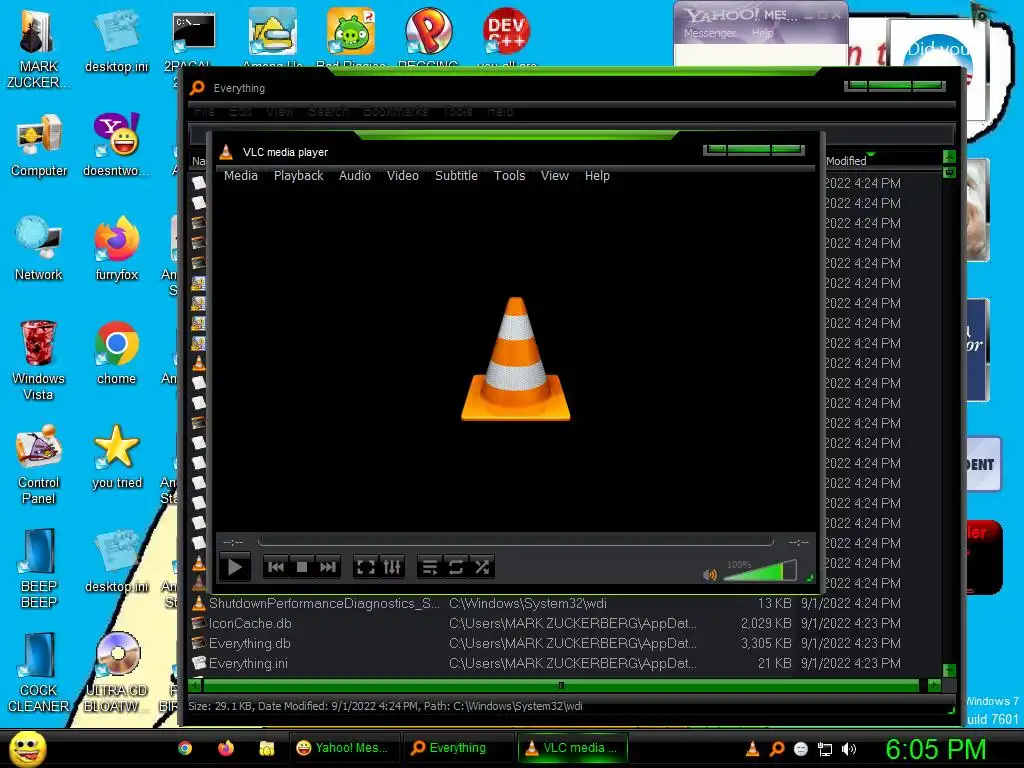
Task: Select the you tried star icon
Action: point(116,456)
